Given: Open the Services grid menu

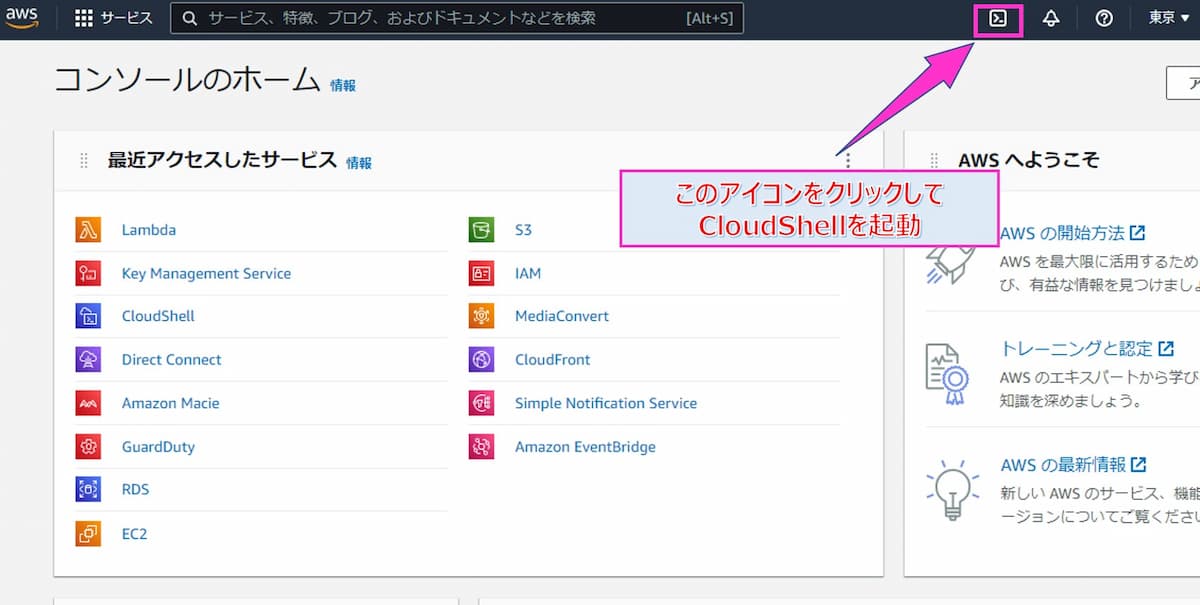Looking at the screenshot, I should pos(113,18).
